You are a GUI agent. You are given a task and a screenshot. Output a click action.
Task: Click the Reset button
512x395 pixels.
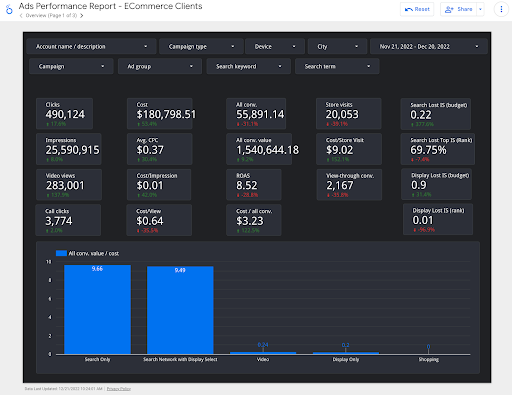[x=417, y=9]
